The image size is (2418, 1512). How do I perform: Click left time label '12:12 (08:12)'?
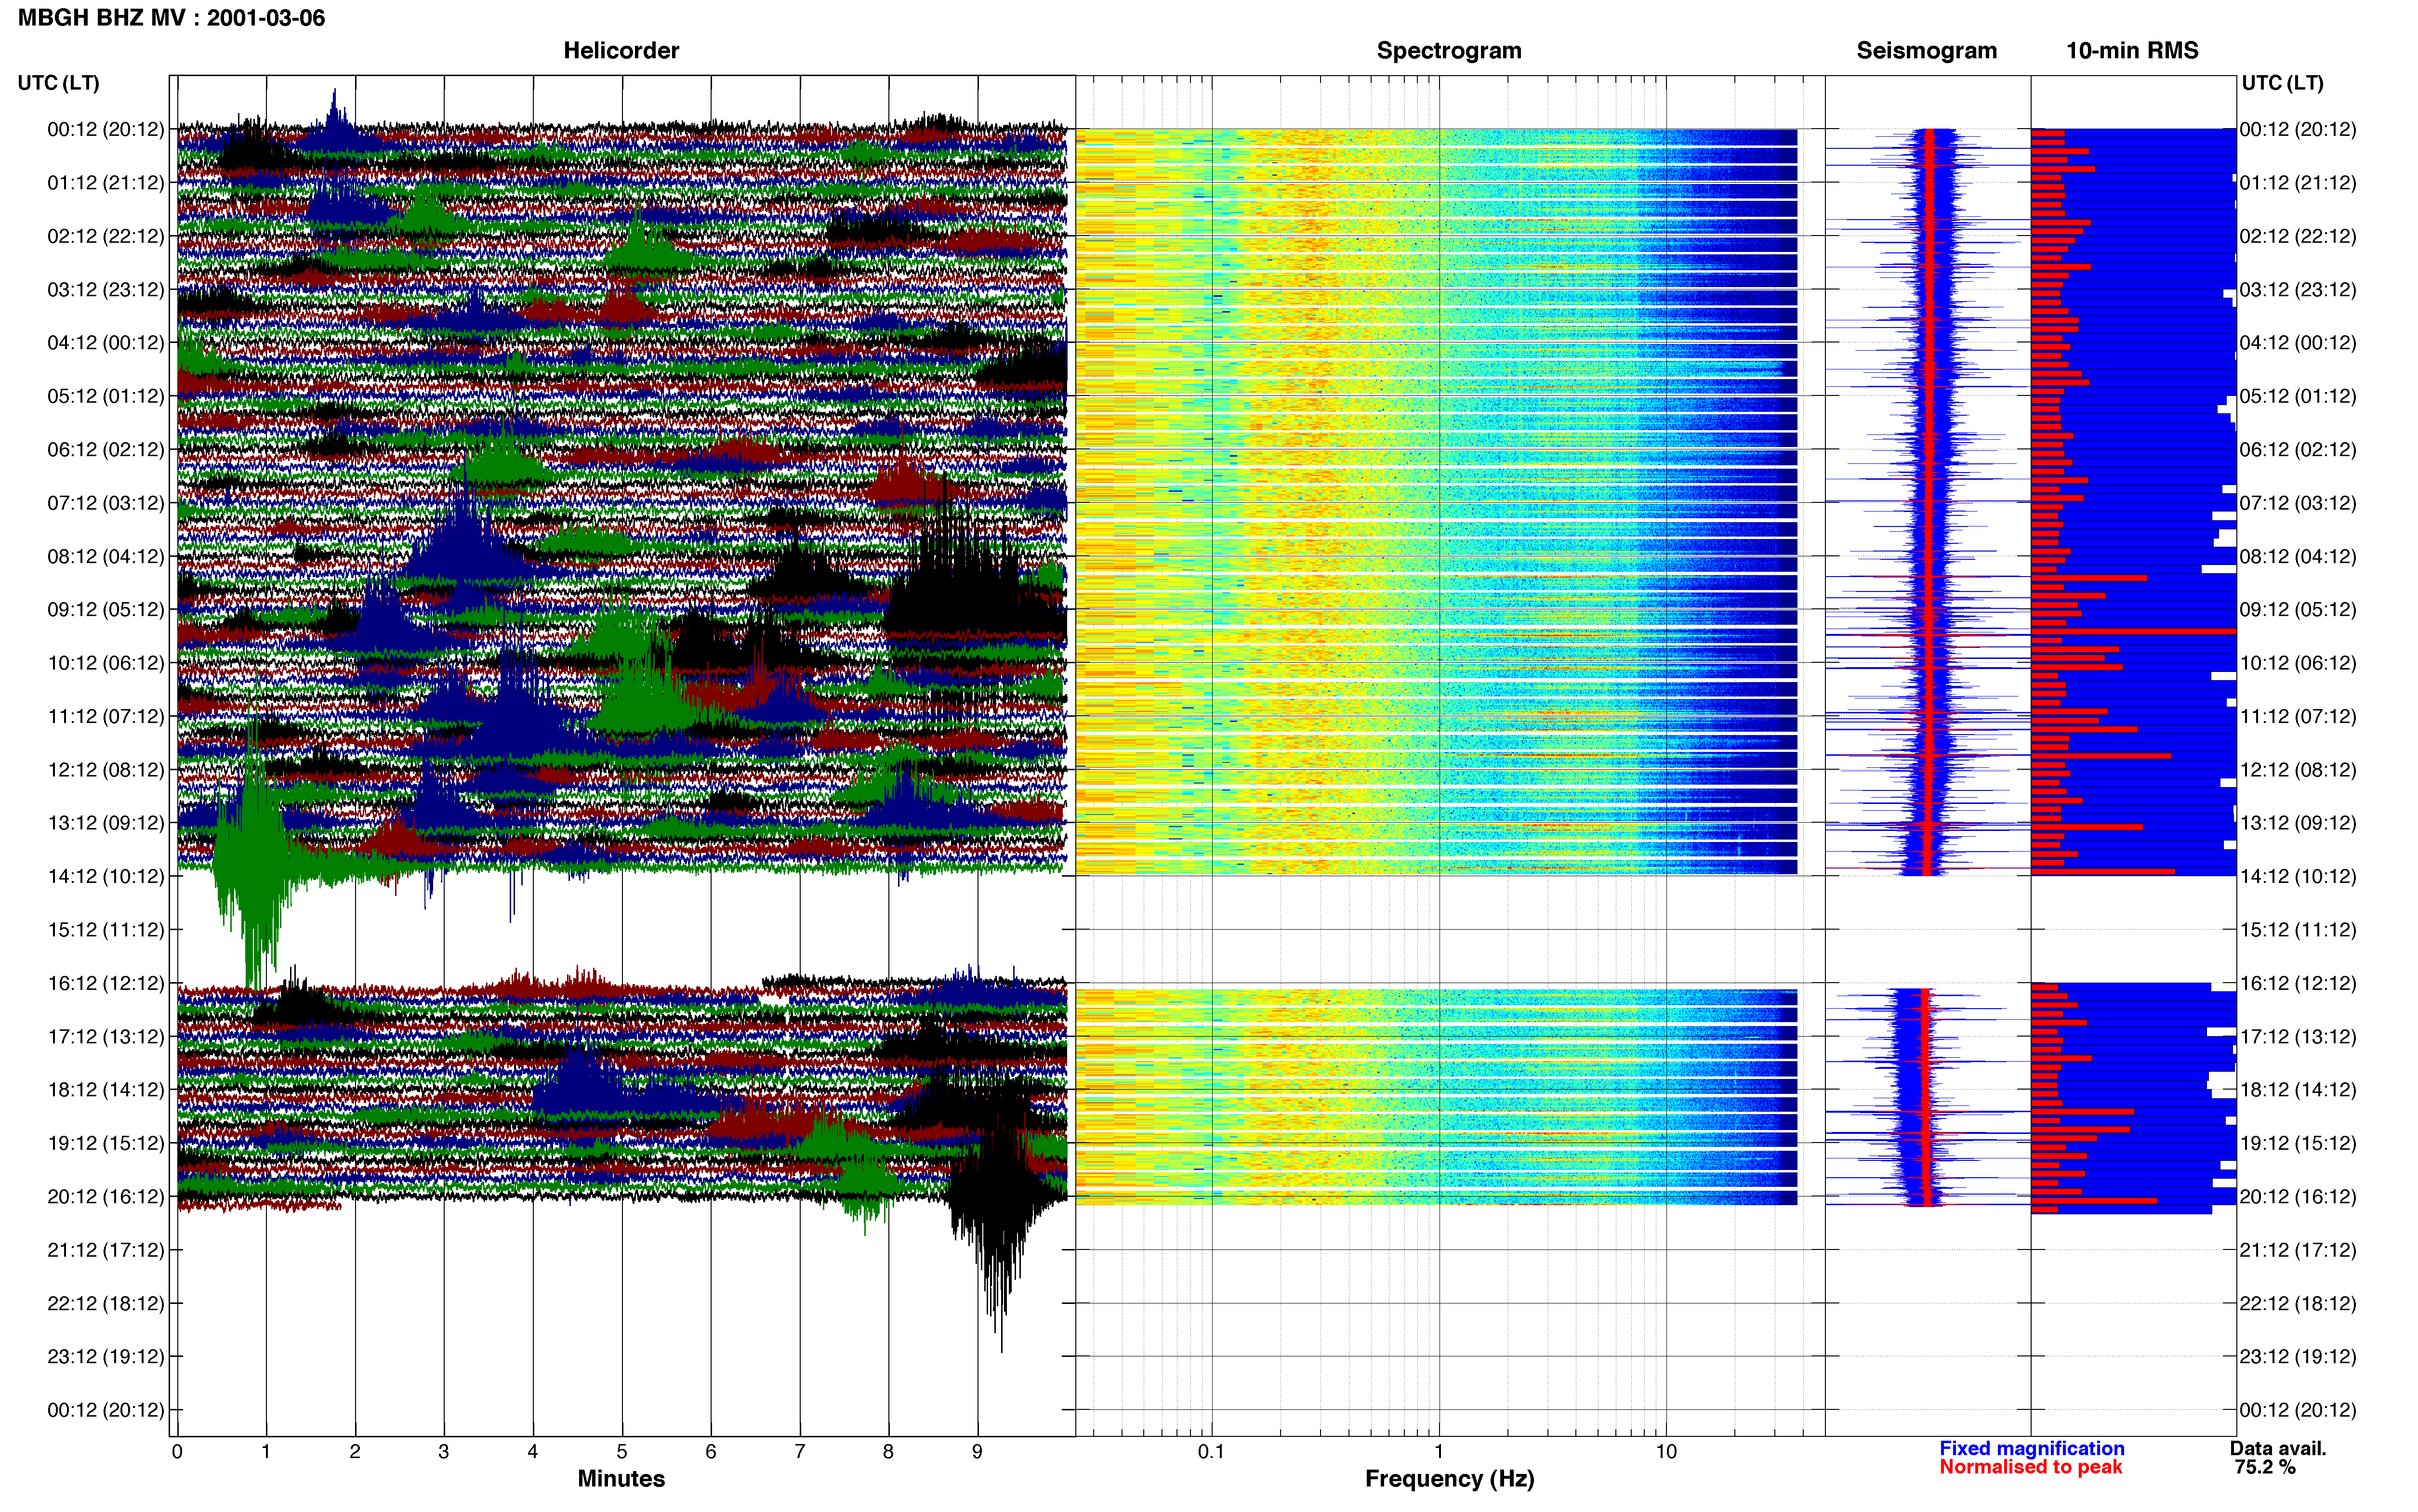click(x=106, y=770)
